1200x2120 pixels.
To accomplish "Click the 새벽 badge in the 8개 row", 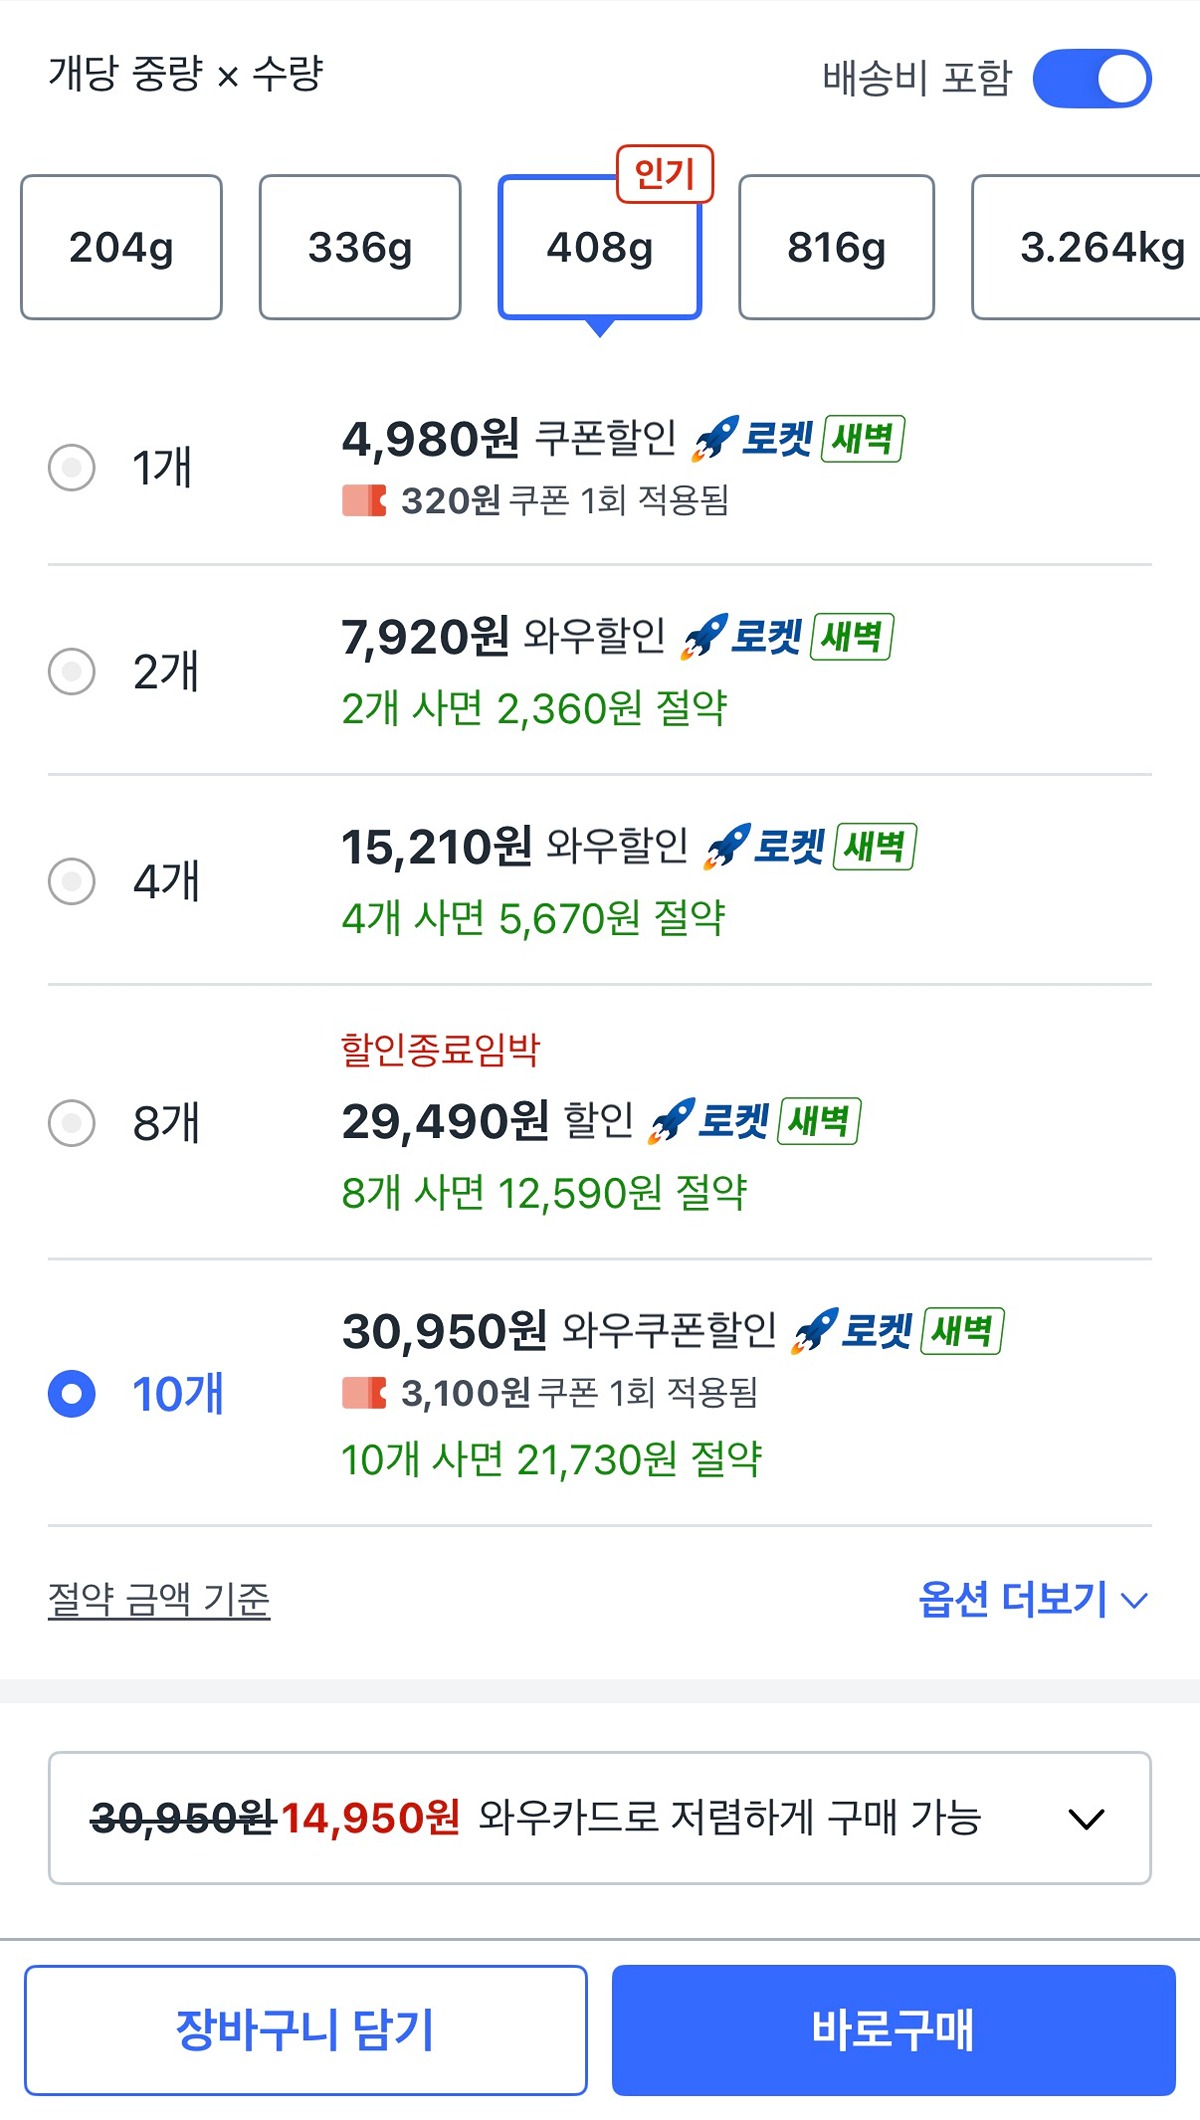I will pyautogui.click(x=819, y=1121).
